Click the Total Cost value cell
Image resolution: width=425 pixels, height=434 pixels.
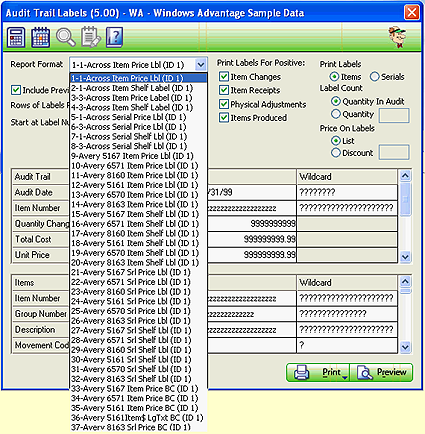252,239
